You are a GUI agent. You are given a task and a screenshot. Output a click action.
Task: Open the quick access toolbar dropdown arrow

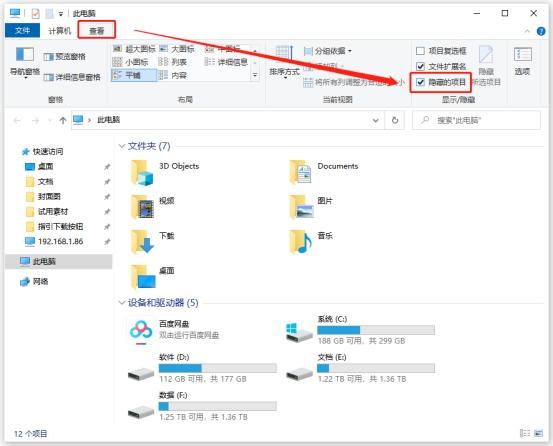pos(61,14)
